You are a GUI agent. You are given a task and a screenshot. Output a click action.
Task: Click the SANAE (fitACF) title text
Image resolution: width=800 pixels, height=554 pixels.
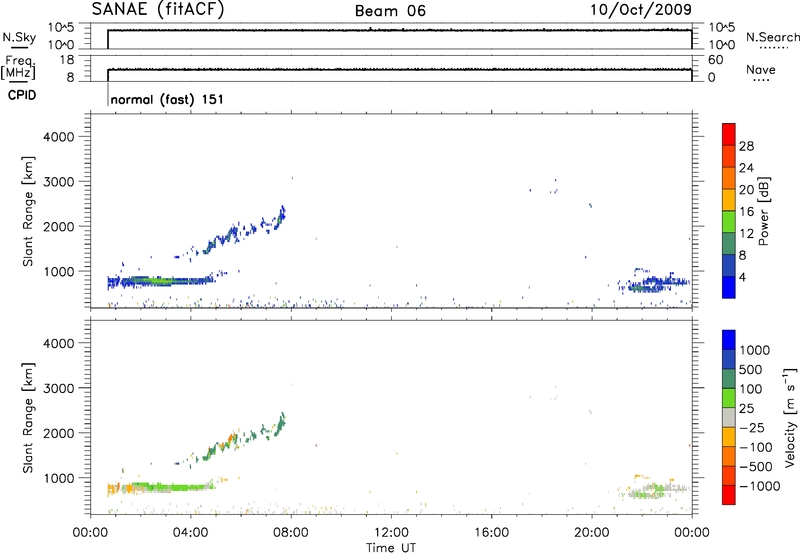(x=158, y=10)
